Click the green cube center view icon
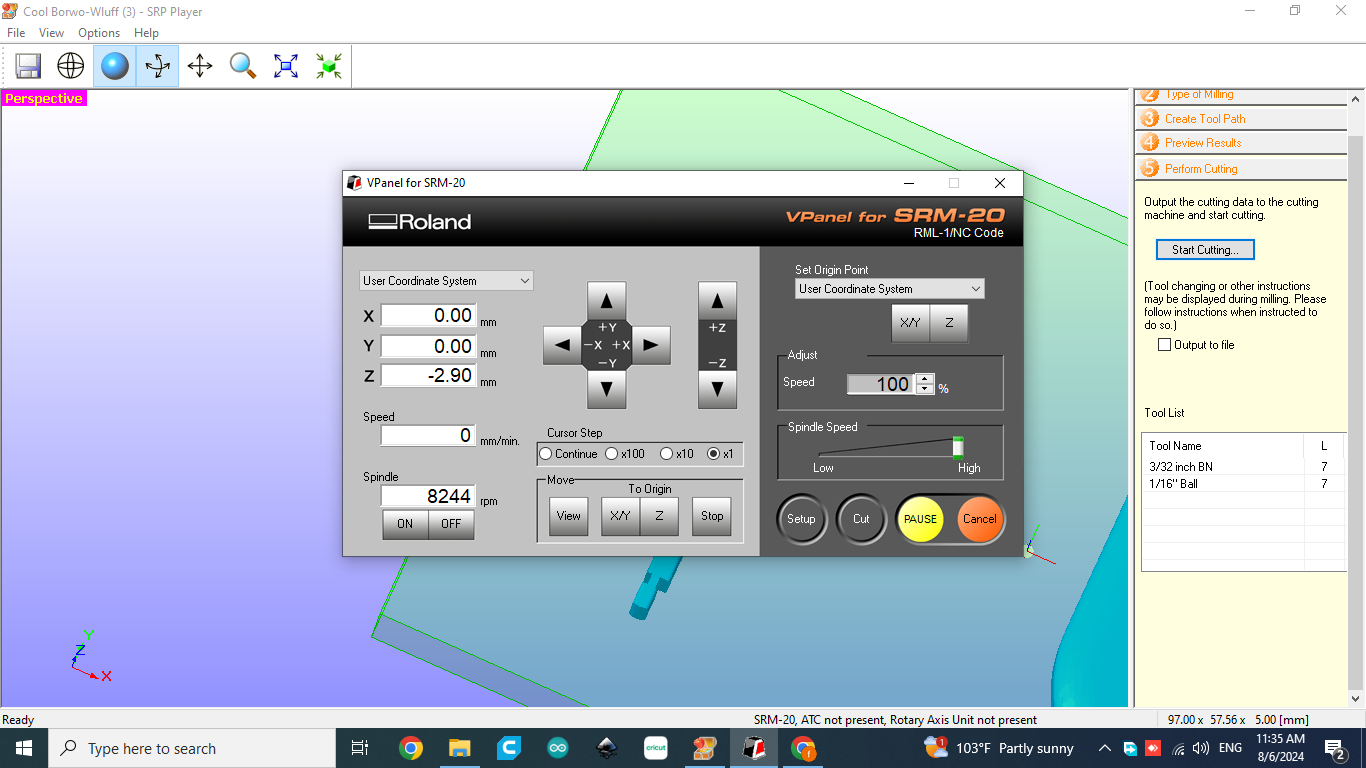The height and width of the screenshot is (768, 1366). click(329, 66)
